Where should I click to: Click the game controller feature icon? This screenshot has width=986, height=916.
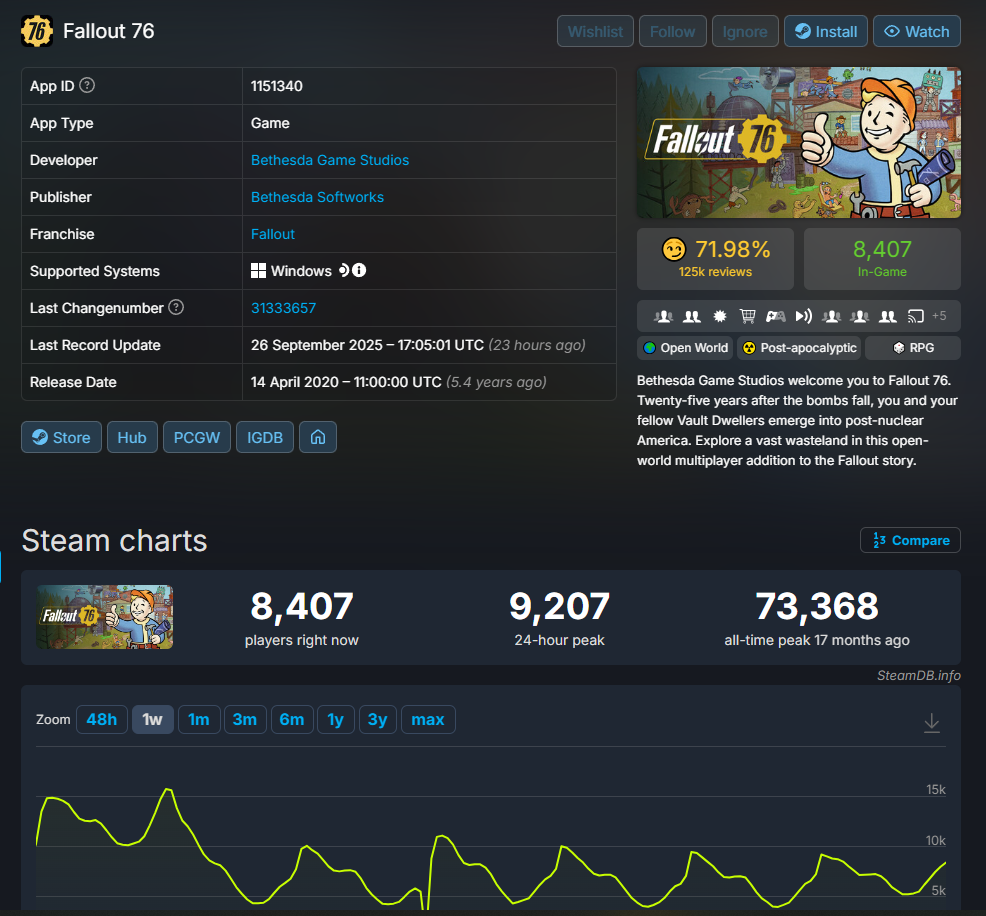(775, 316)
